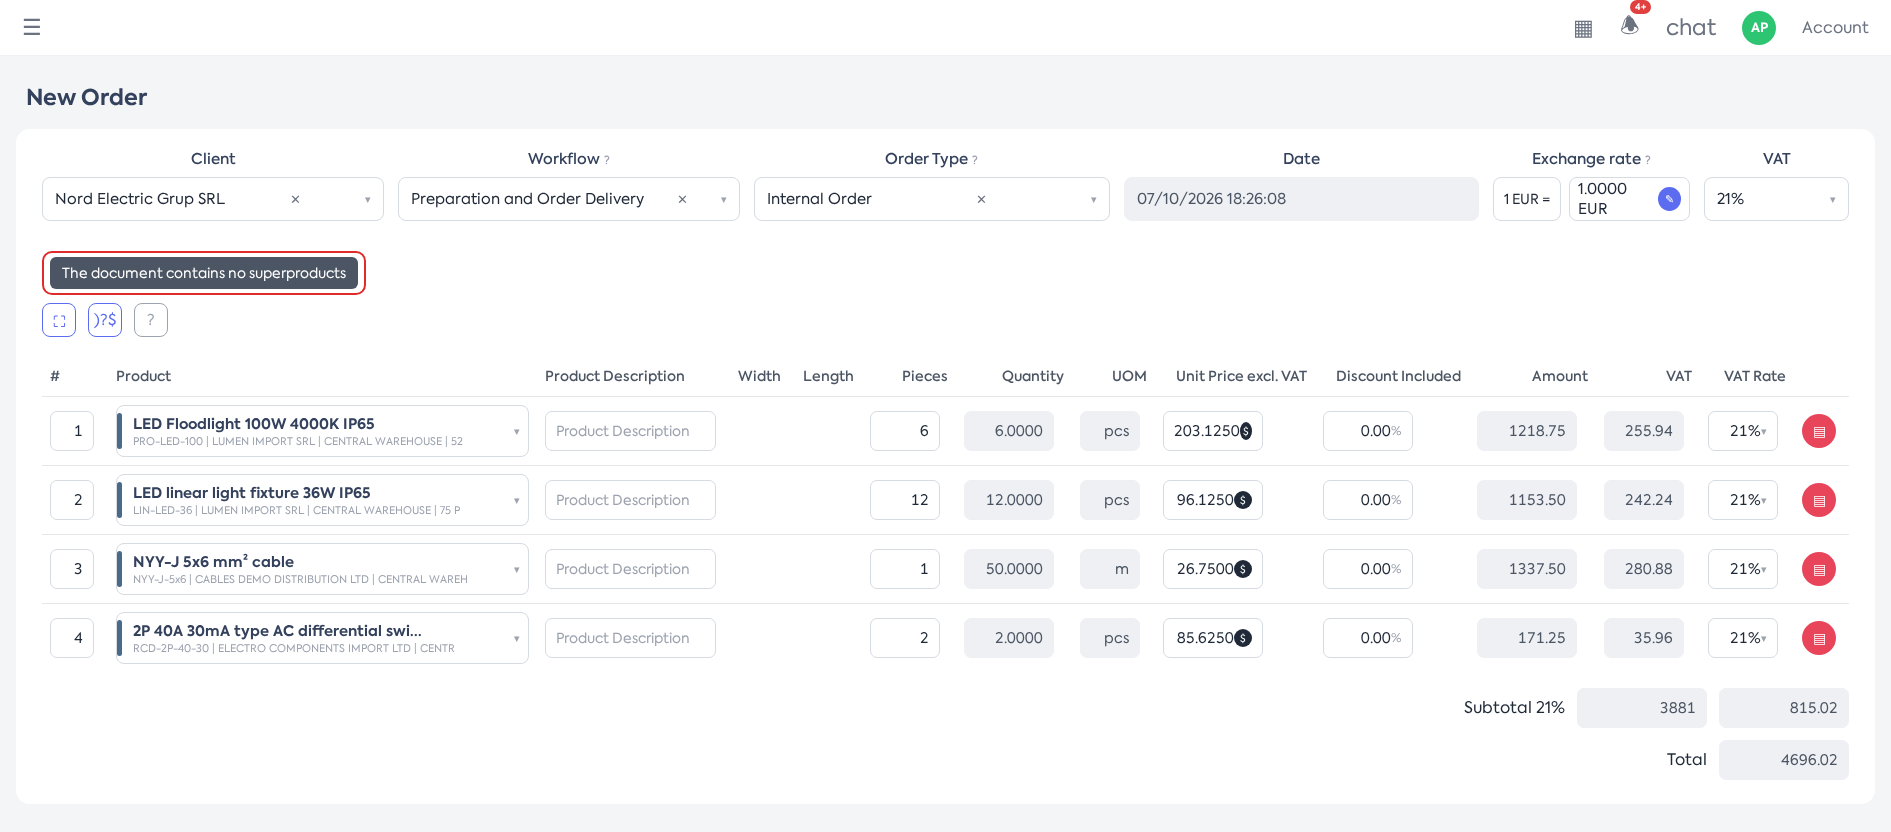The image size is (1891, 832).
Task: Open the VAT 21% dropdown
Action: pyautogui.click(x=1776, y=199)
